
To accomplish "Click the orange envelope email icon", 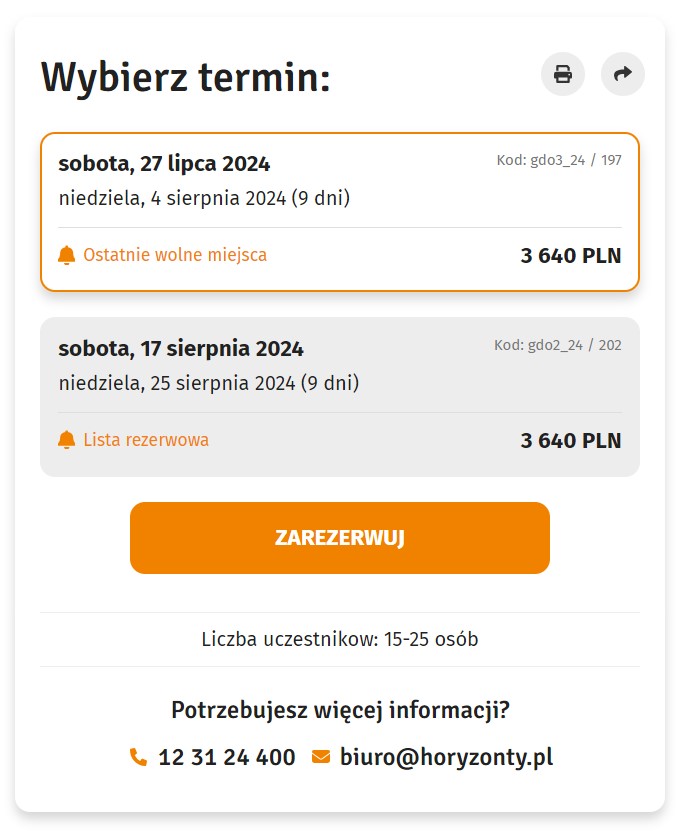I will (x=321, y=757).
